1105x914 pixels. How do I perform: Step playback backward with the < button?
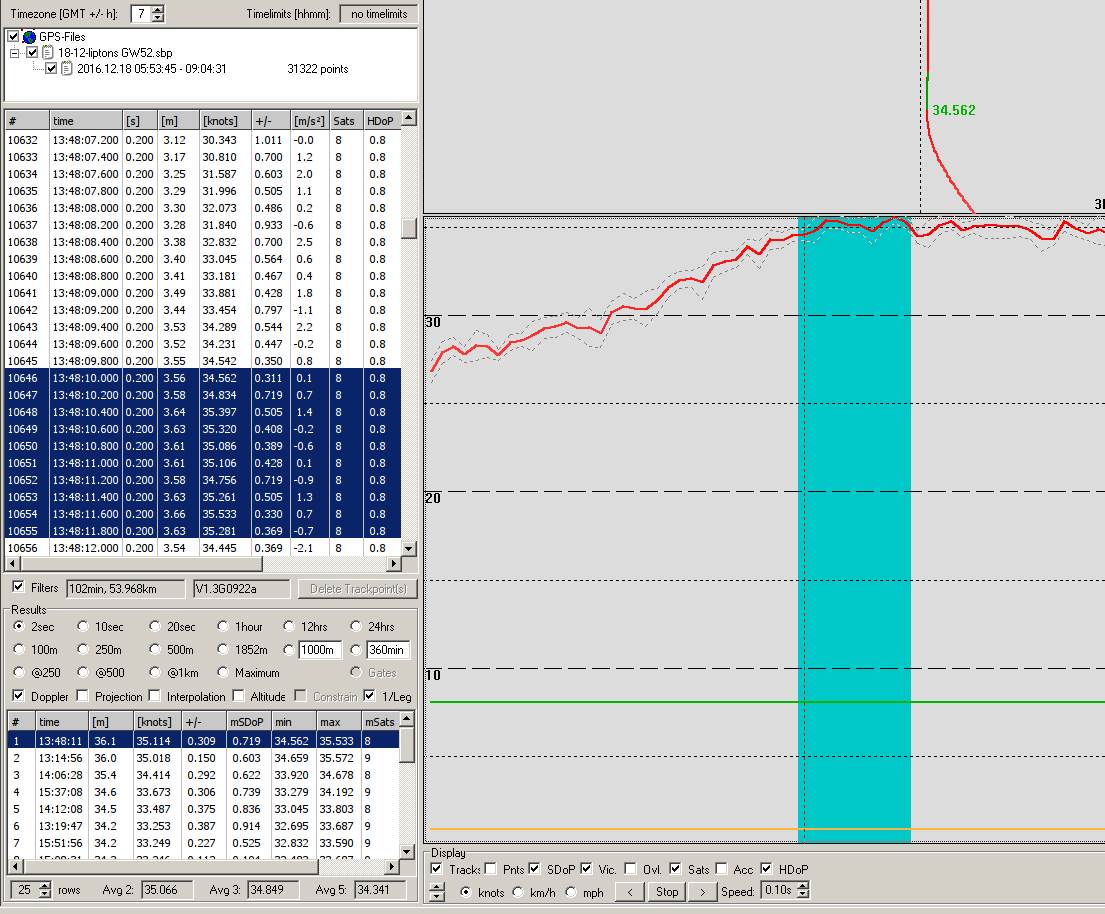tap(629, 892)
